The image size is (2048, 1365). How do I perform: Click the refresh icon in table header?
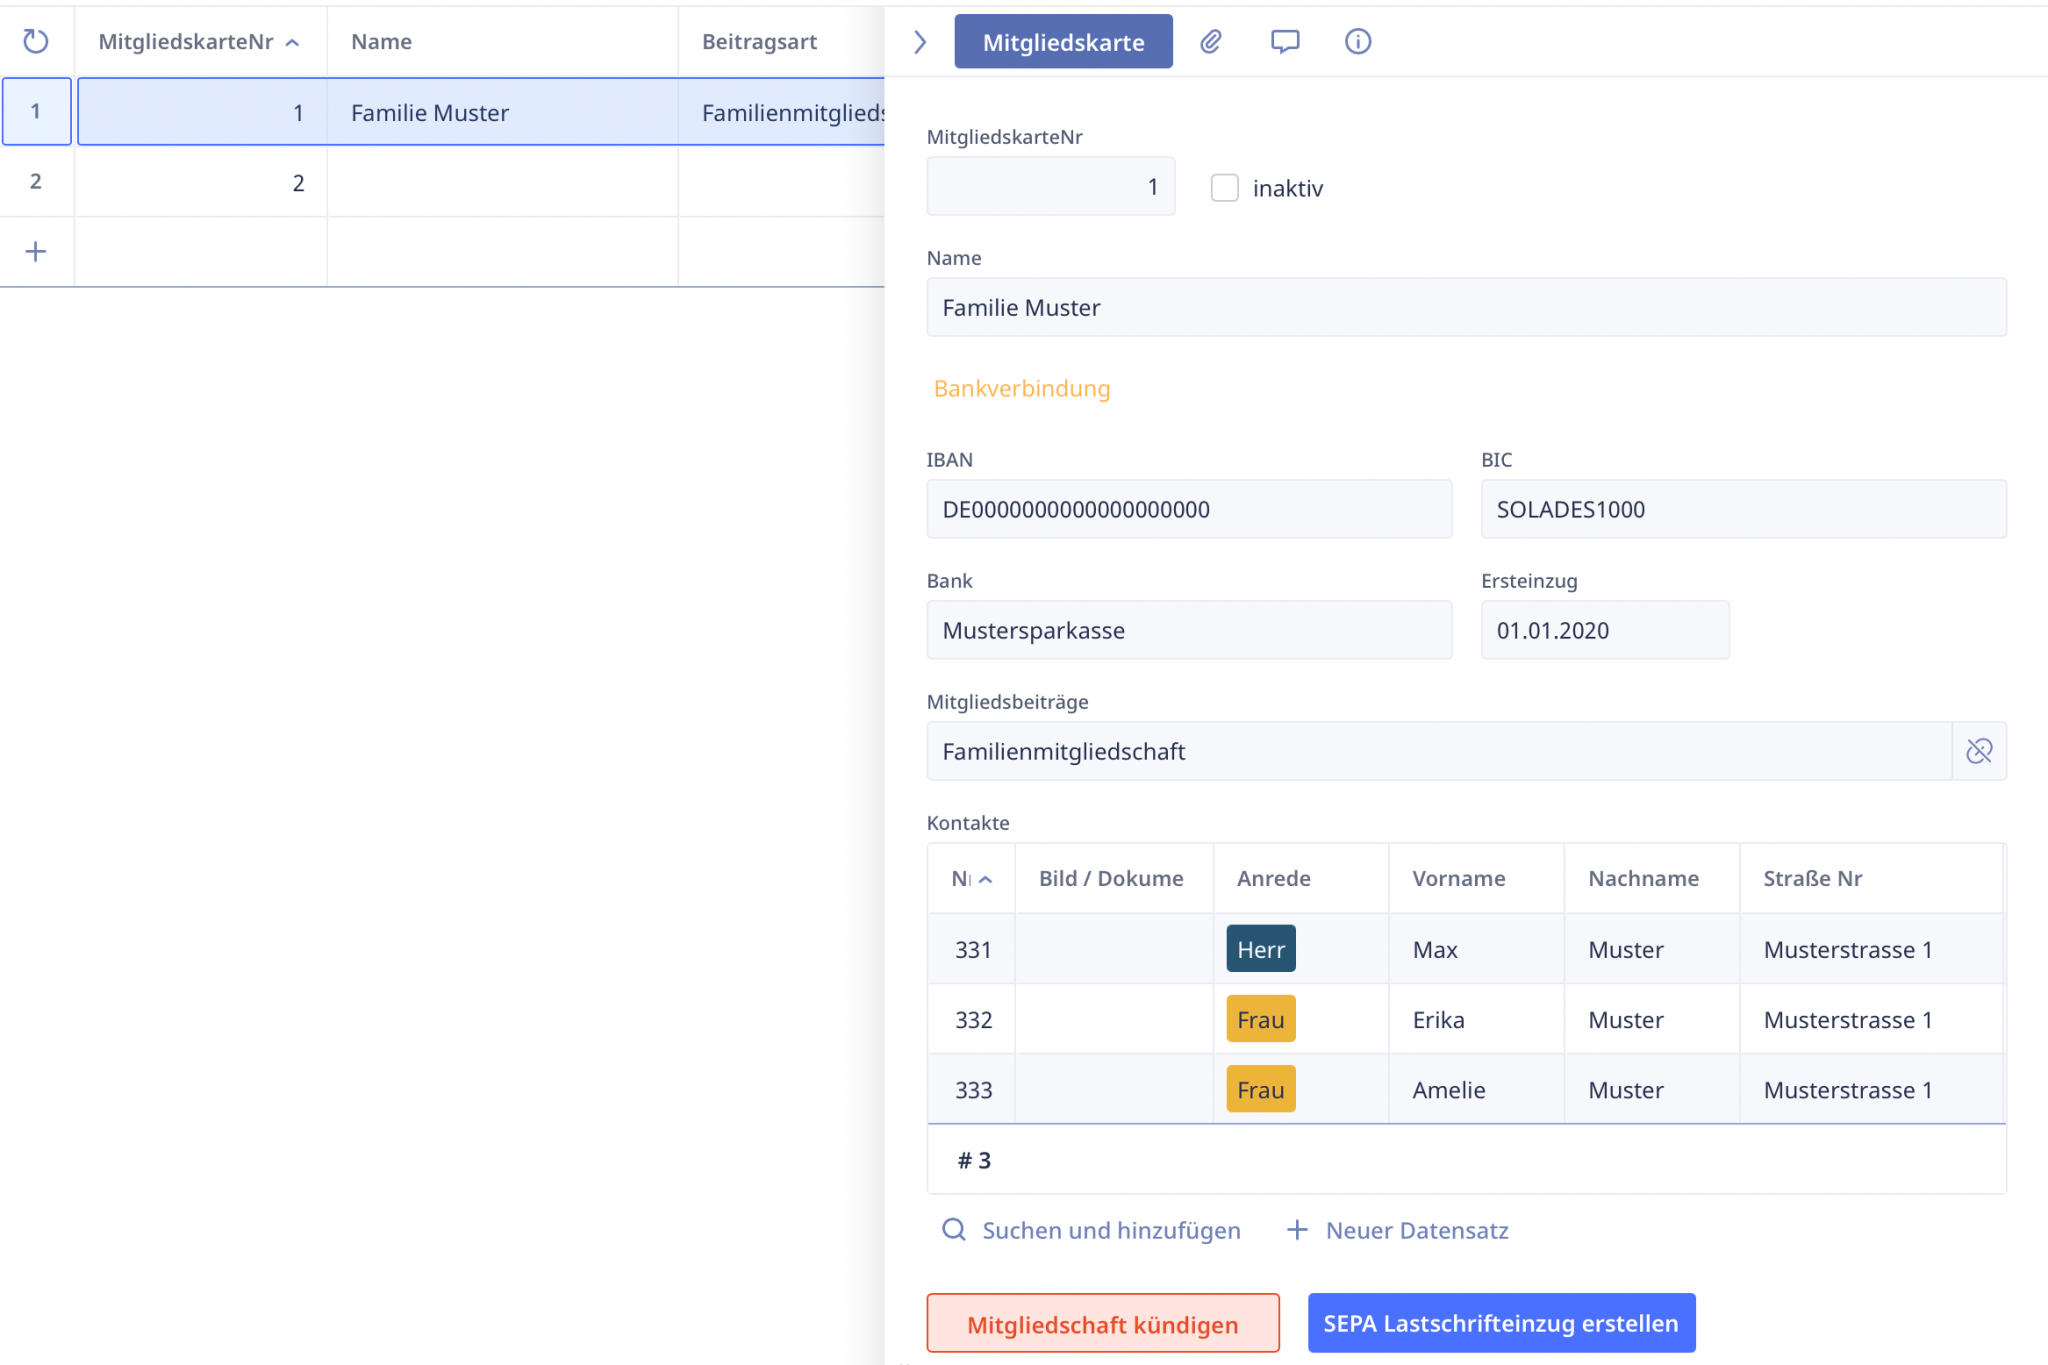36,41
